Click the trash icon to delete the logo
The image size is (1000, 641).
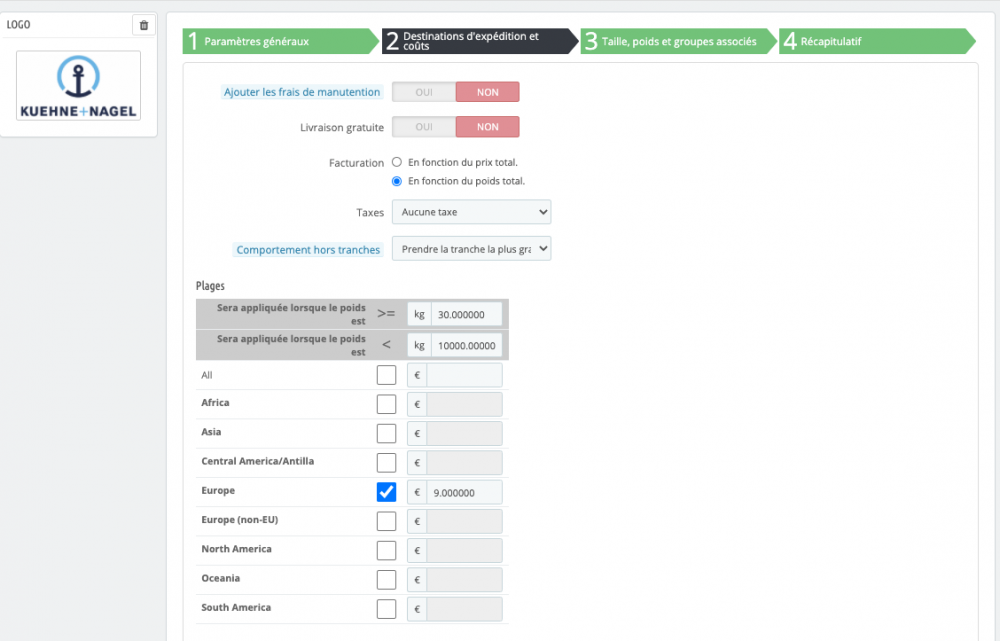tap(144, 25)
